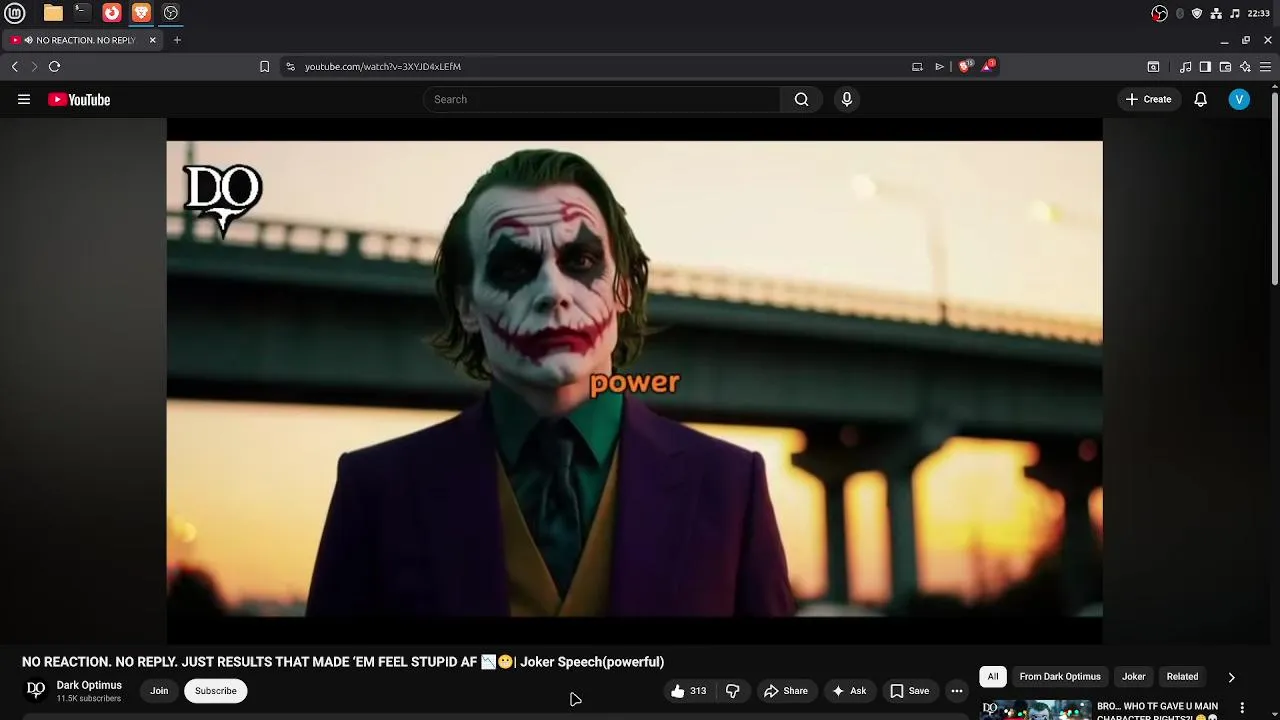Switch to the Brave browser panel icon
1280x720 pixels.
pyautogui.click(x=141, y=13)
